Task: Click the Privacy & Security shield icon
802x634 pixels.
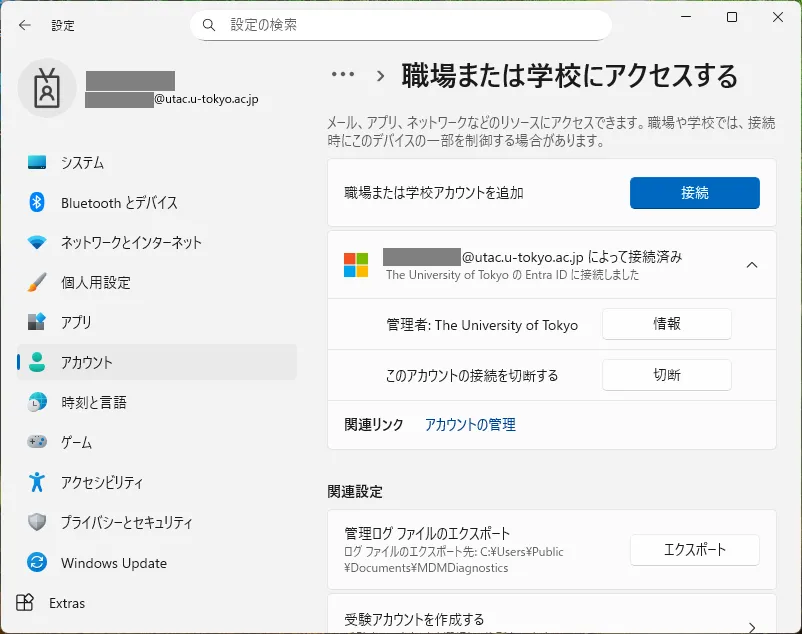Action: (x=37, y=522)
